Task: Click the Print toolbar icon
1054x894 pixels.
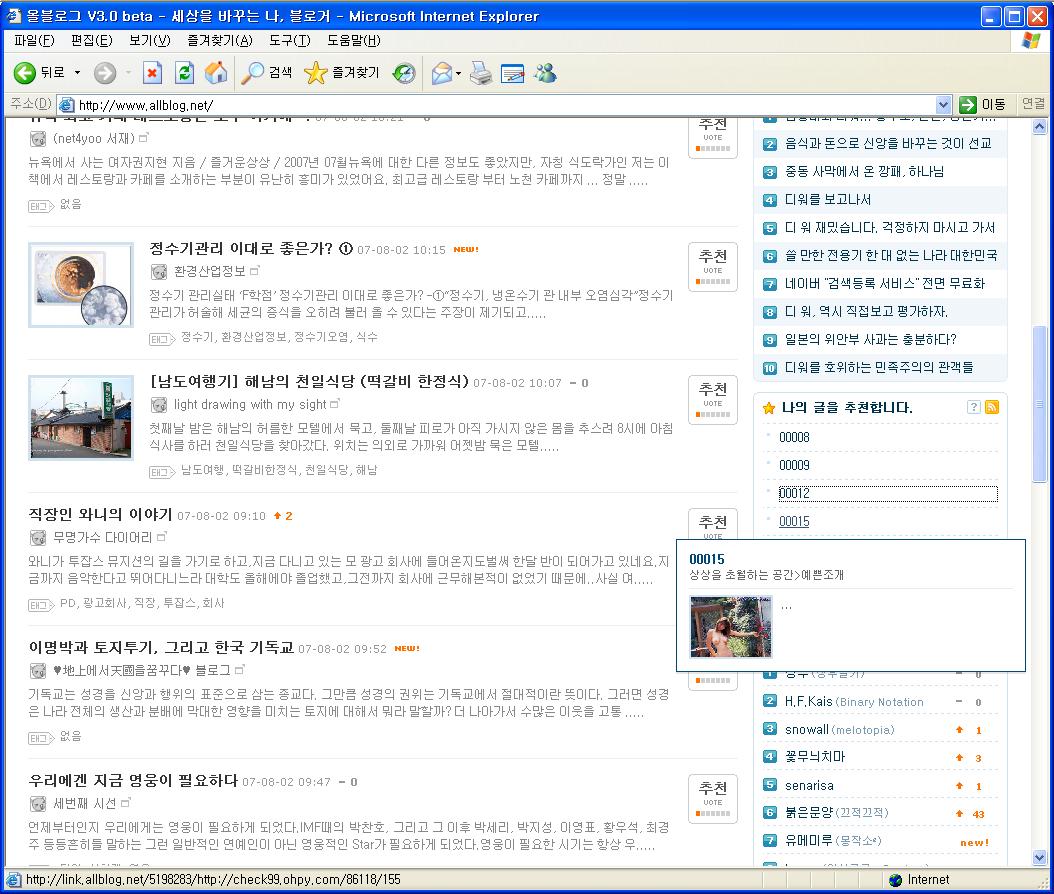Action: coord(481,72)
